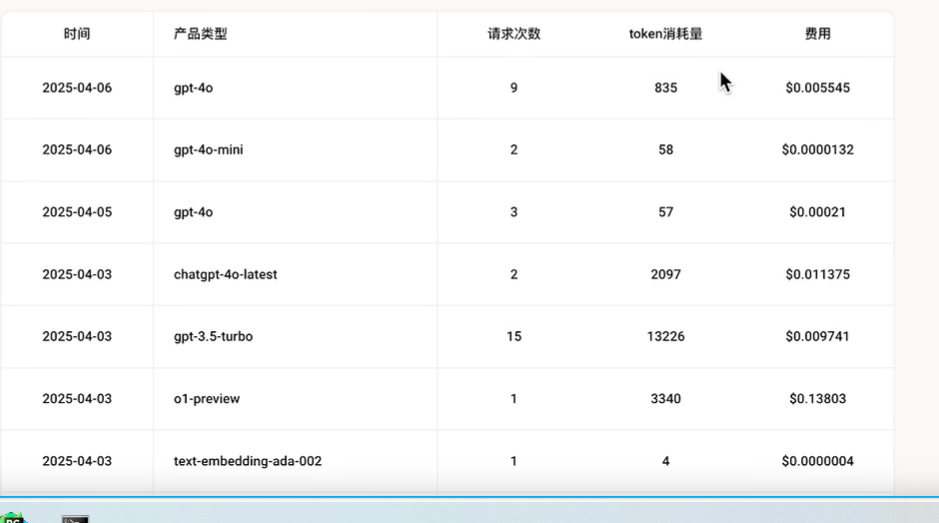Viewport: 939px width, 523px height.
Task: Select the date in the o1-preview row
Action: click(x=77, y=399)
